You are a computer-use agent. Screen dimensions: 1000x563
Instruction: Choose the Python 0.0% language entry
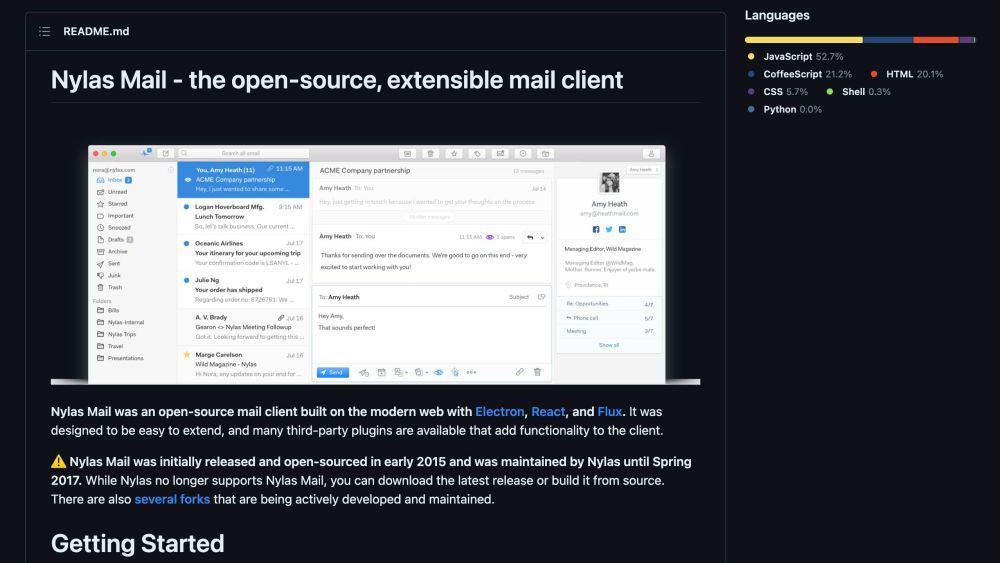coord(785,110)
